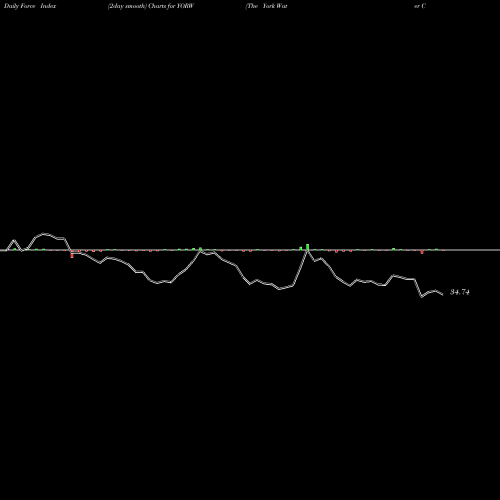The height and width of the screenshot is (500, 500).
Task: Select the 'Daily Force Index' title text
Action: 30,6
